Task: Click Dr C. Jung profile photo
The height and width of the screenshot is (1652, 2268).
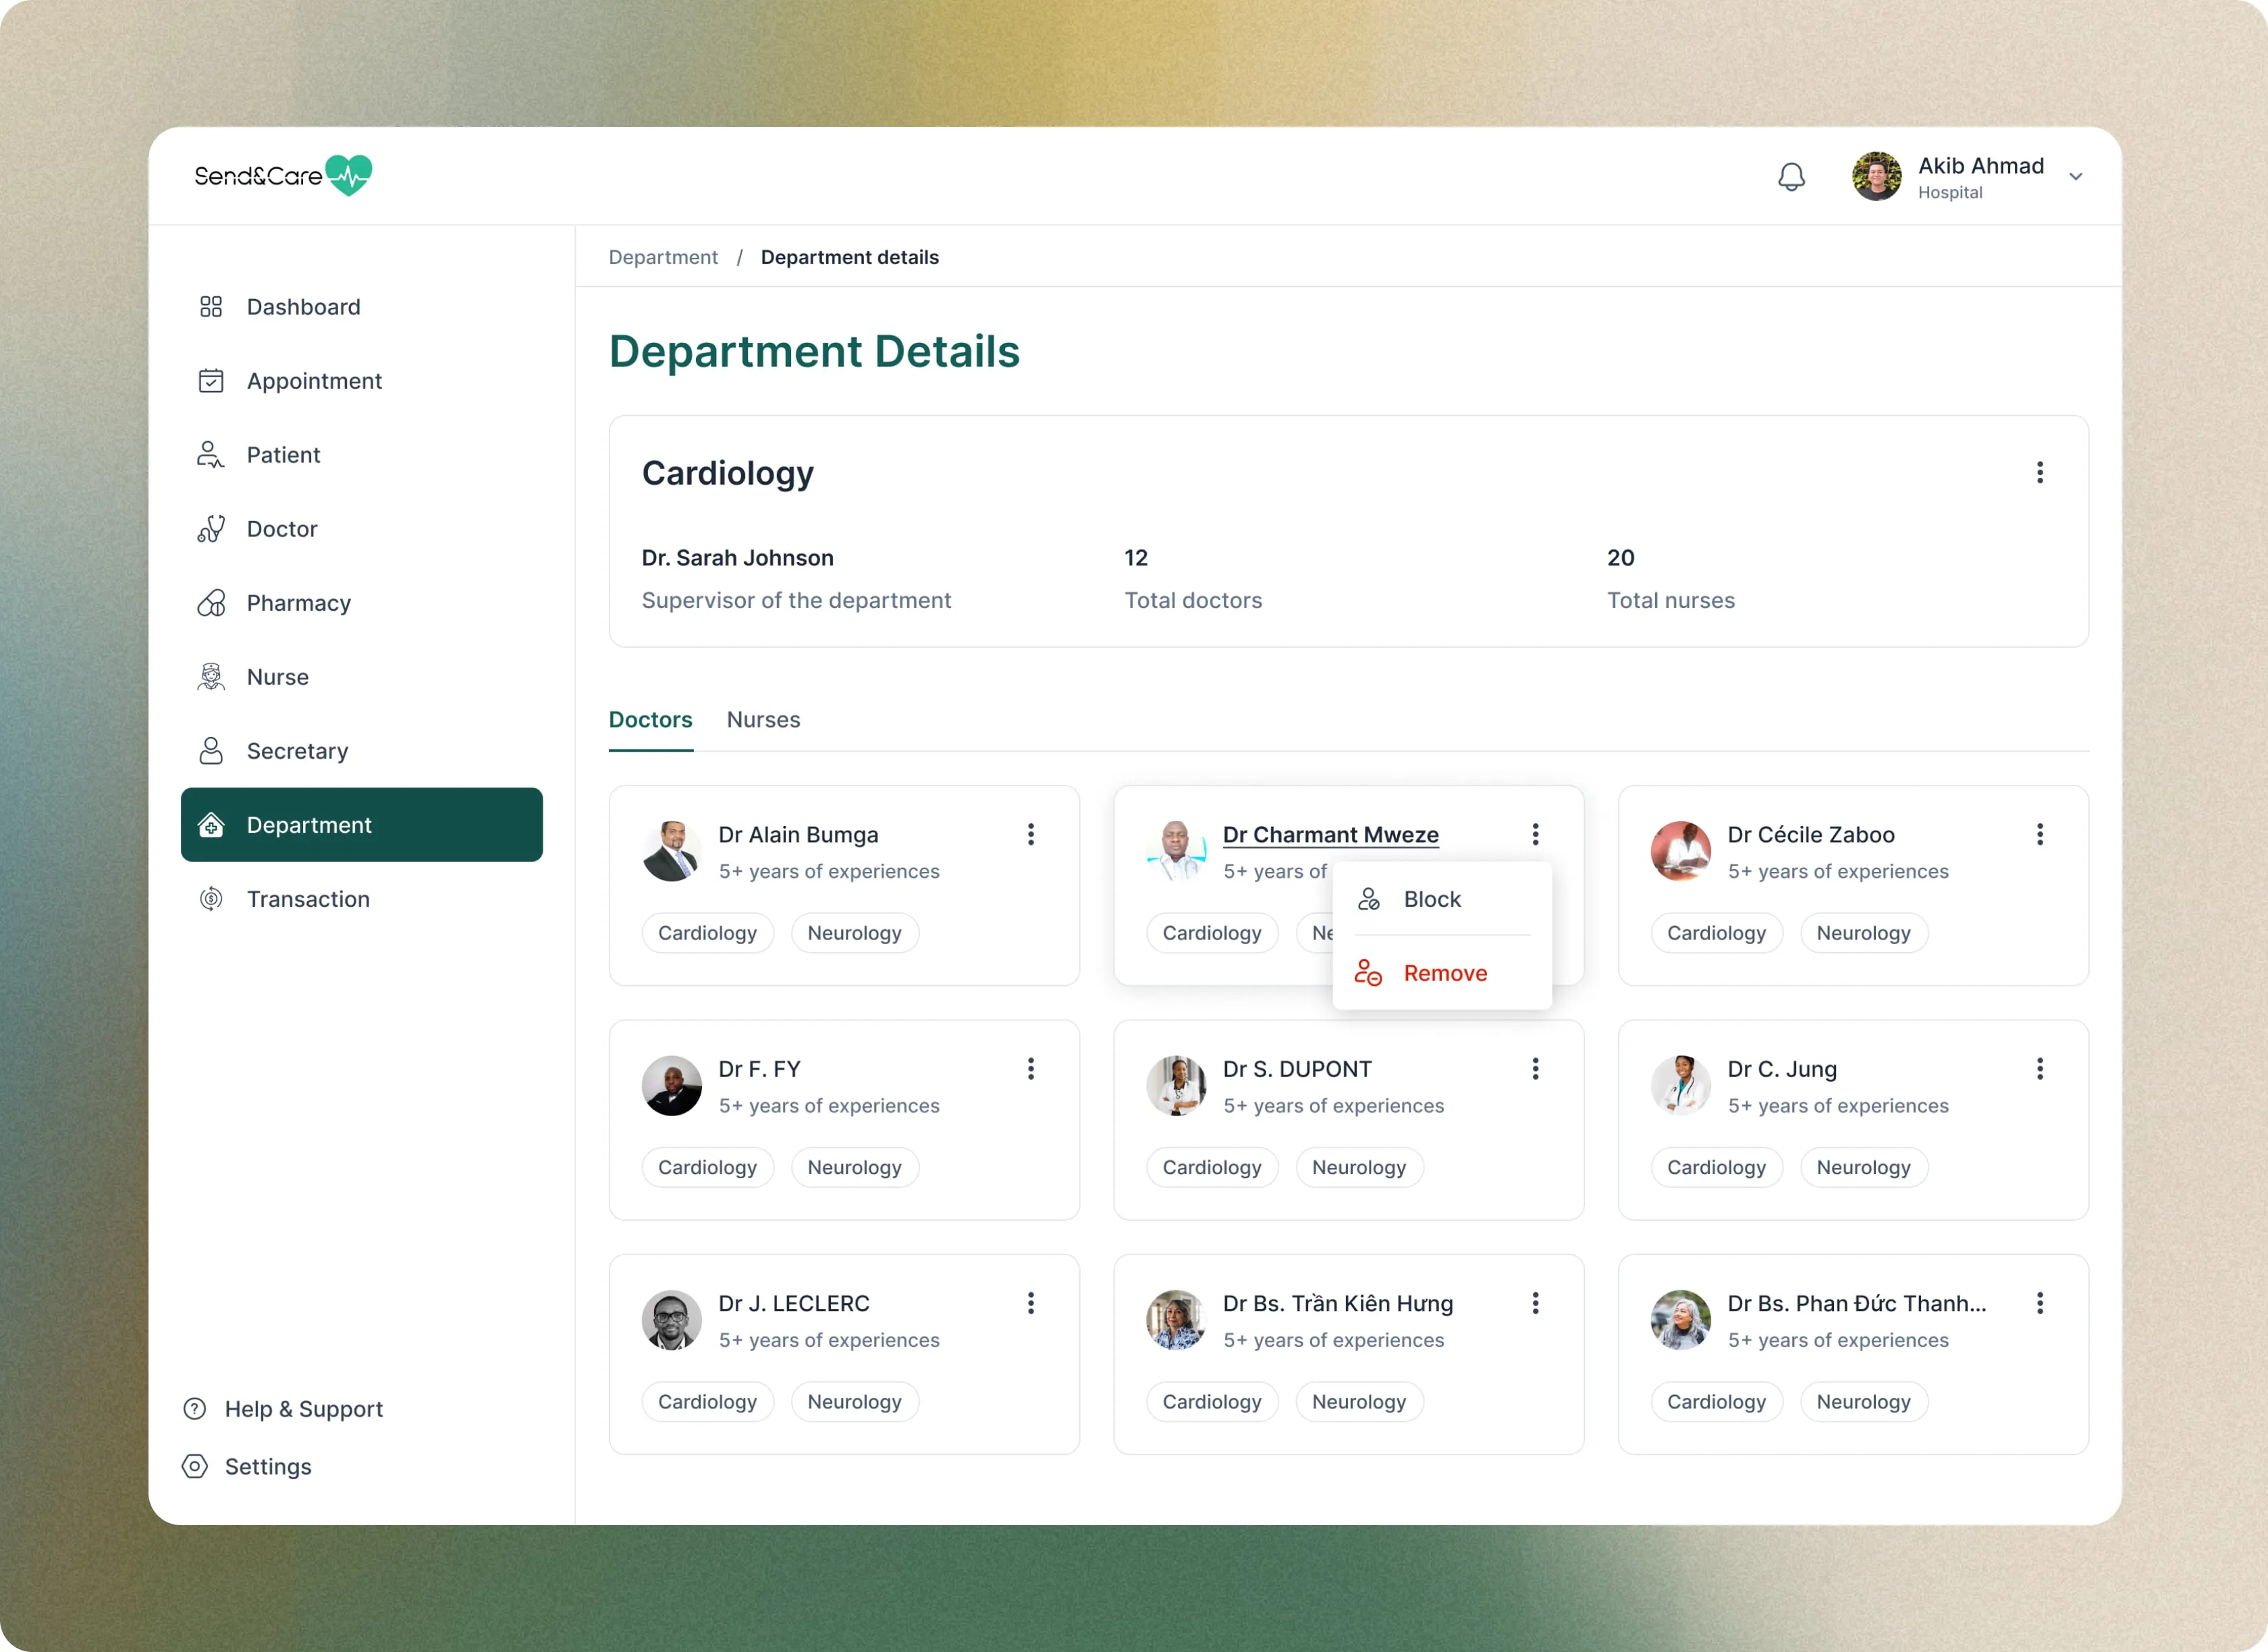Action: tap(1680, 1086)
